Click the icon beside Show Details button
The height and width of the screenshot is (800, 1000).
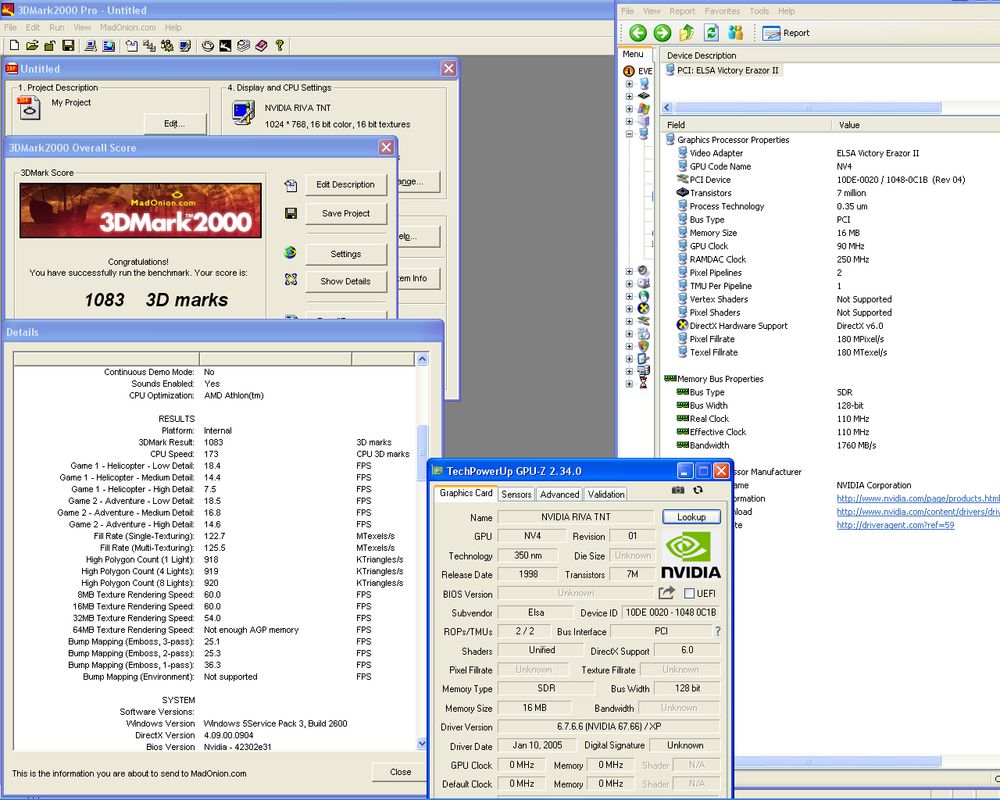coord(291,279)
